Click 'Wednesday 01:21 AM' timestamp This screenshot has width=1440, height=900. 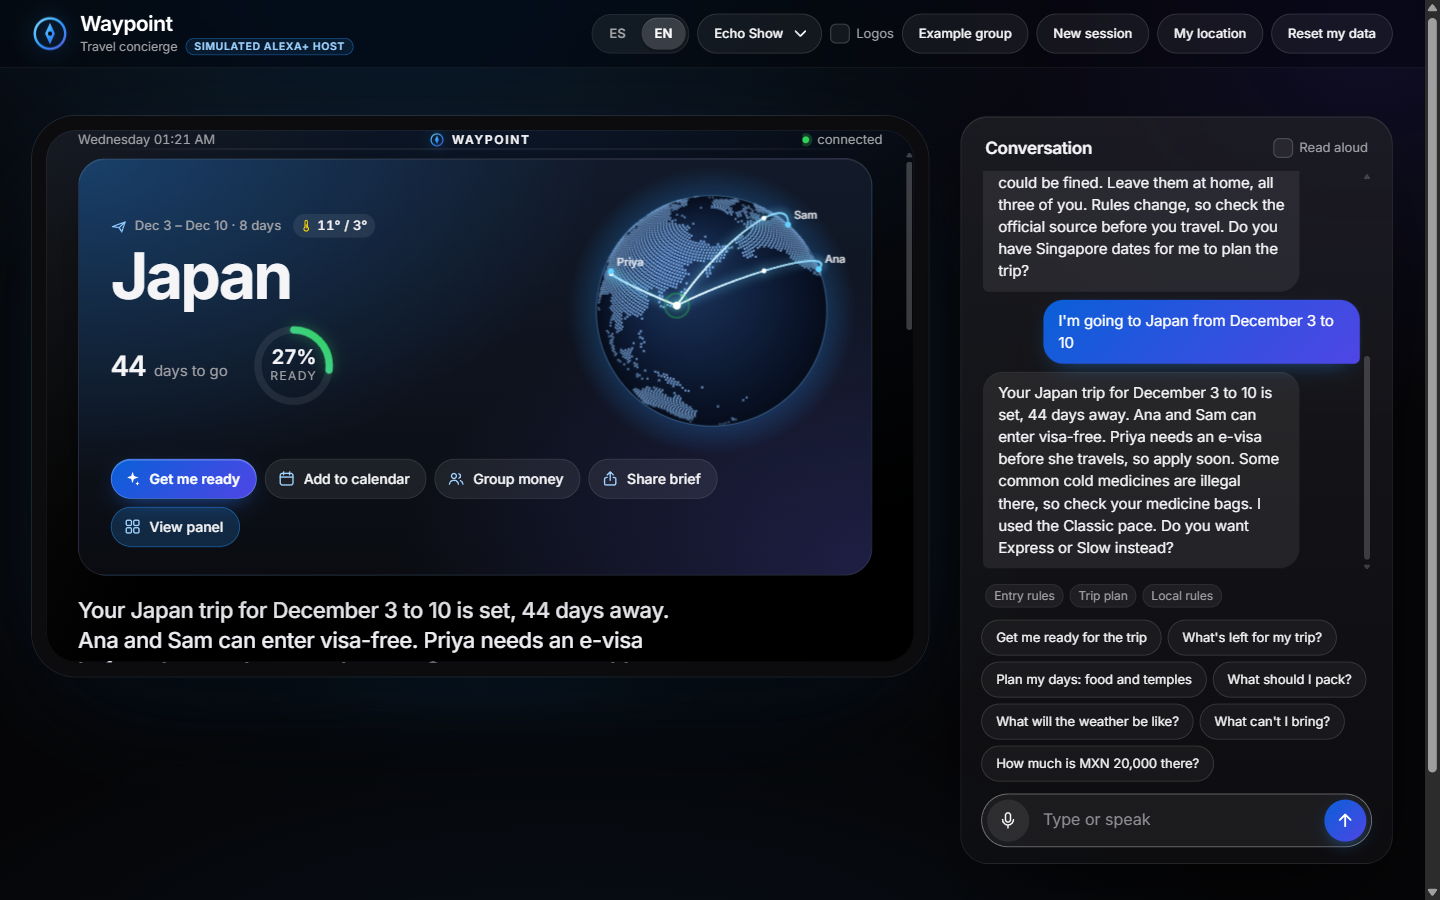point(146,140)
